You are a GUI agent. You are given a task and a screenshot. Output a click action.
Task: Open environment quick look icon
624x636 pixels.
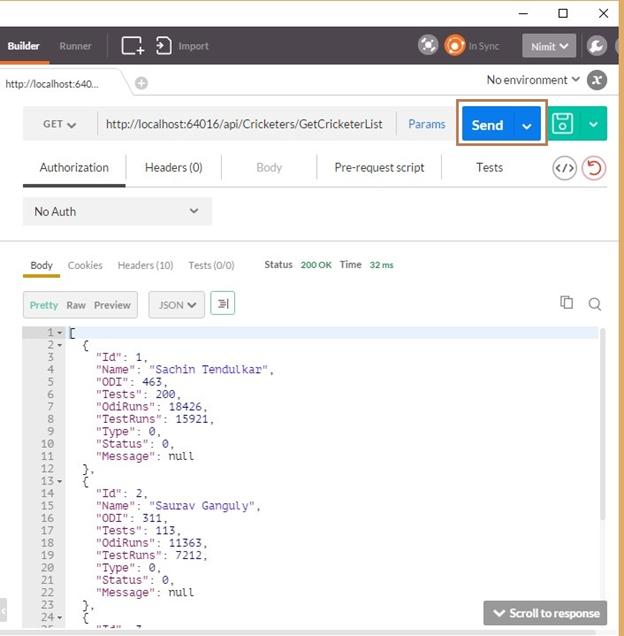pos(597,80)
